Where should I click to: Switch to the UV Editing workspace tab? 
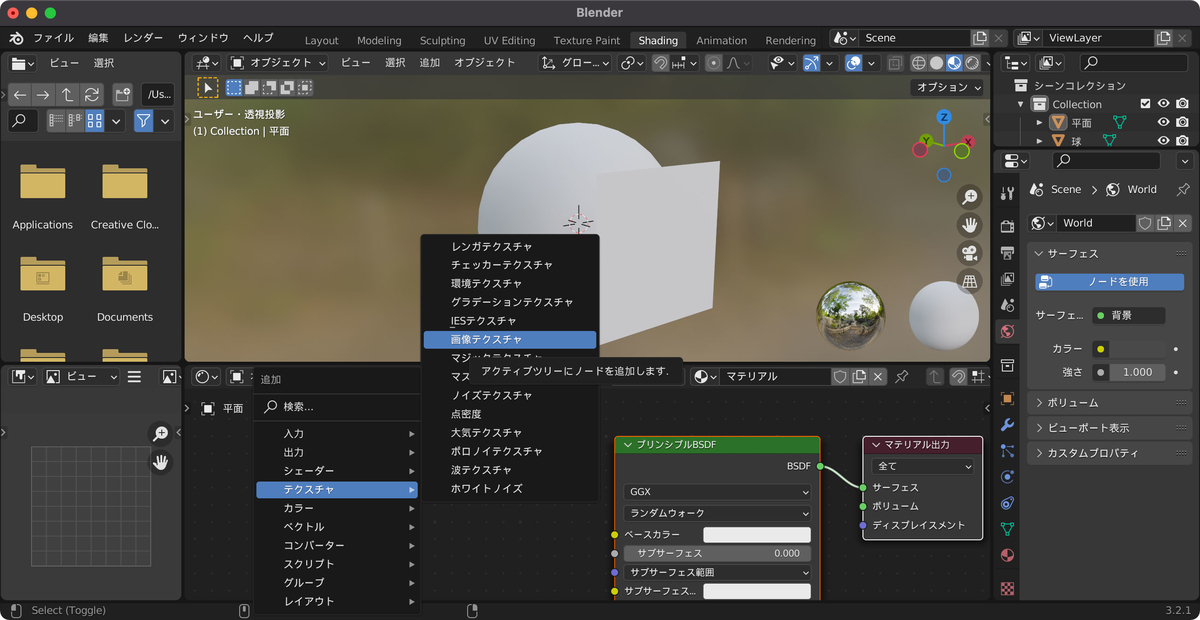point(509,40)
